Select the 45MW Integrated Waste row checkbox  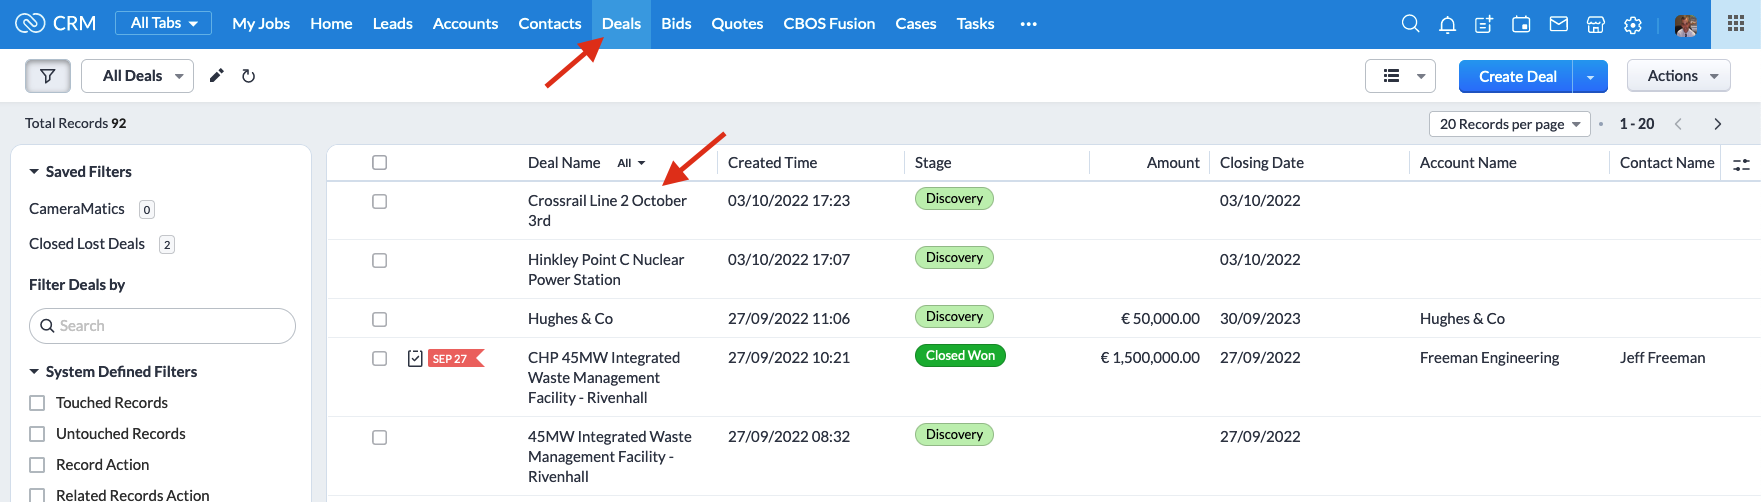tap(380, 437)
